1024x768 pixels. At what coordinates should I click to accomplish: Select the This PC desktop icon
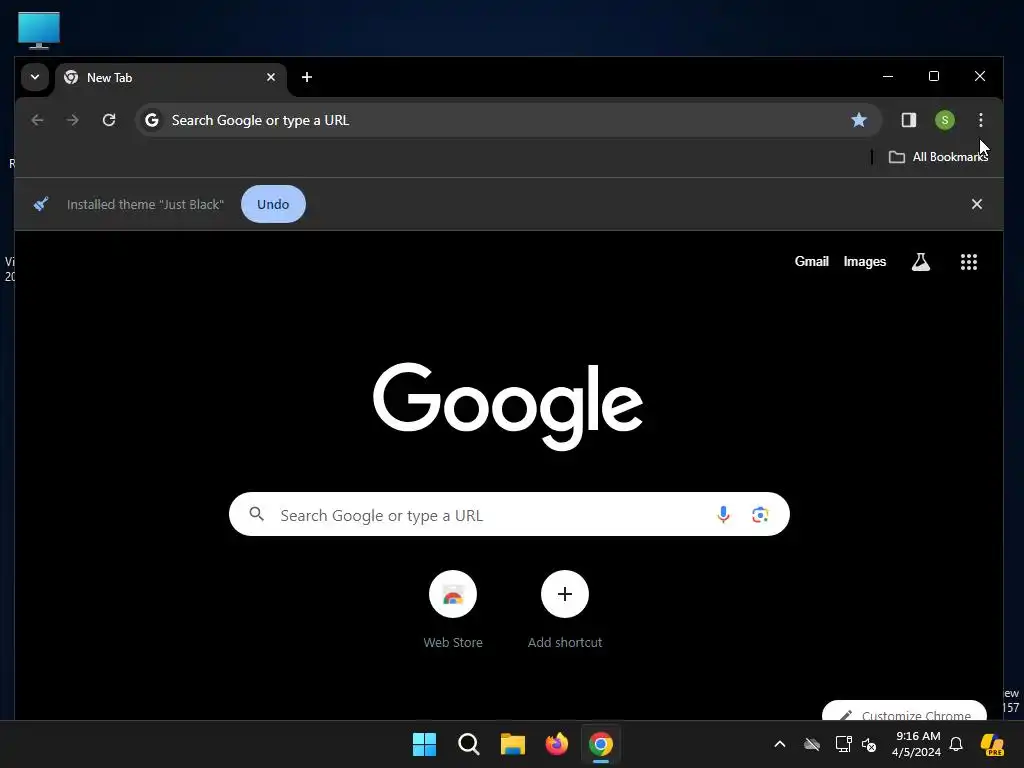click(39, 30)
